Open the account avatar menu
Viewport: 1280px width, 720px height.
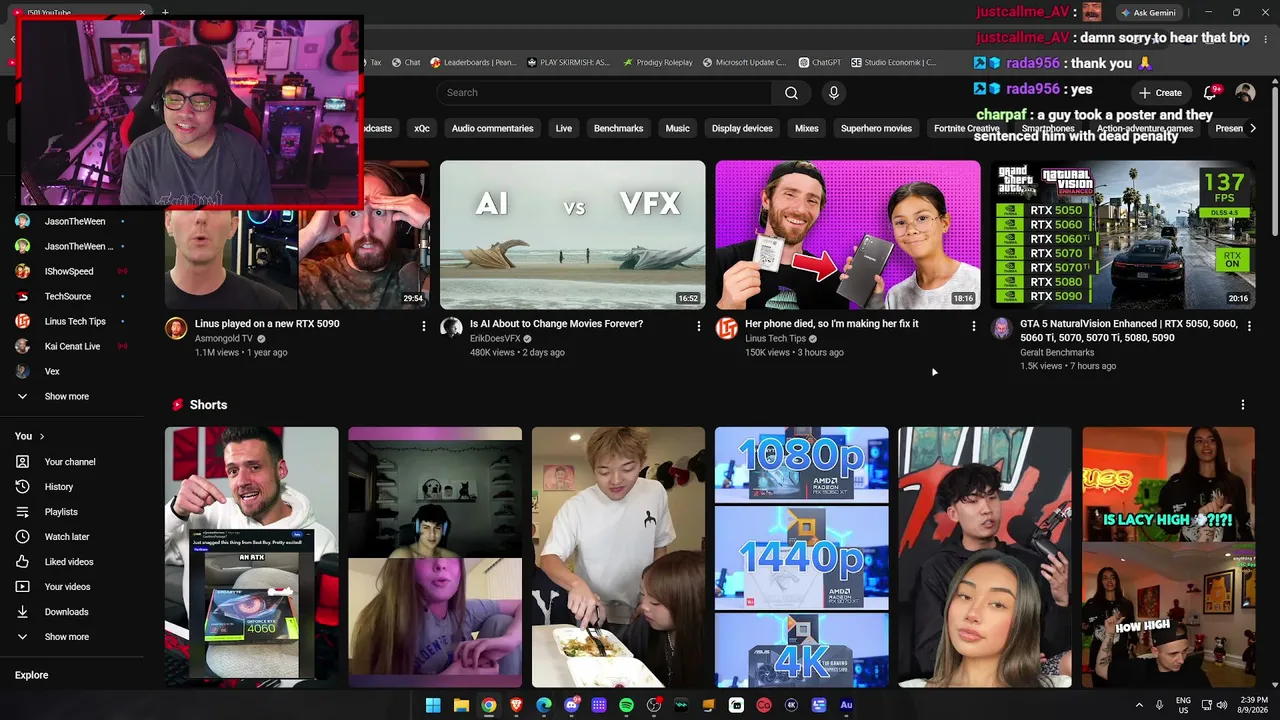point(1245,93)
